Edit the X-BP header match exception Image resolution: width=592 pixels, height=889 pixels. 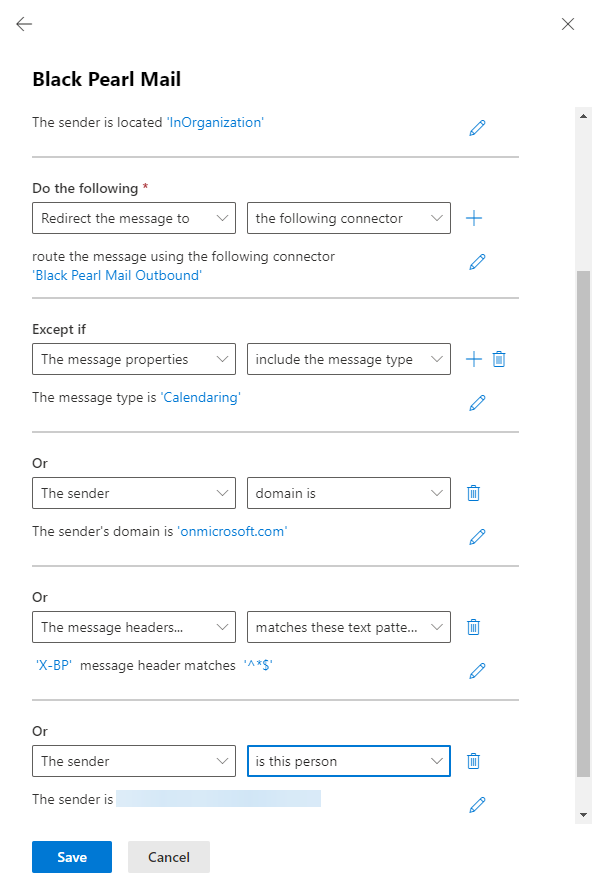tap(477, 671)
